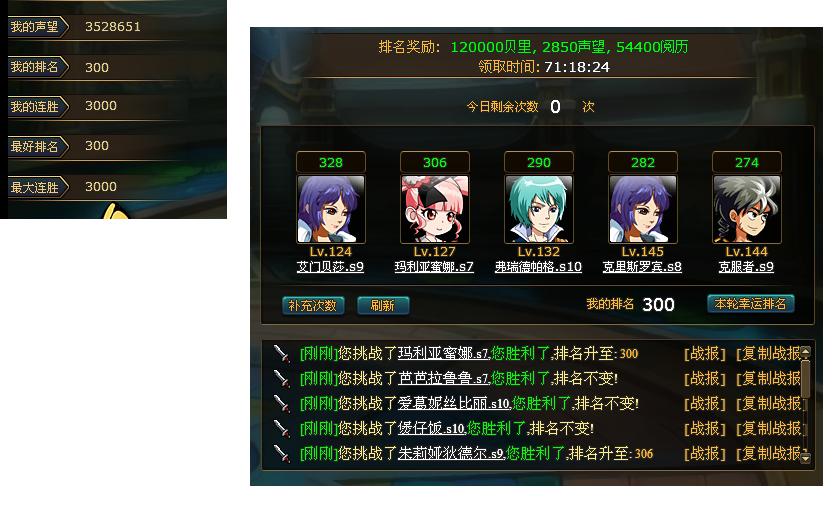Click battle log scrollbar down arrow
This screenshot has height=525, width=840.
coord(806,457)
